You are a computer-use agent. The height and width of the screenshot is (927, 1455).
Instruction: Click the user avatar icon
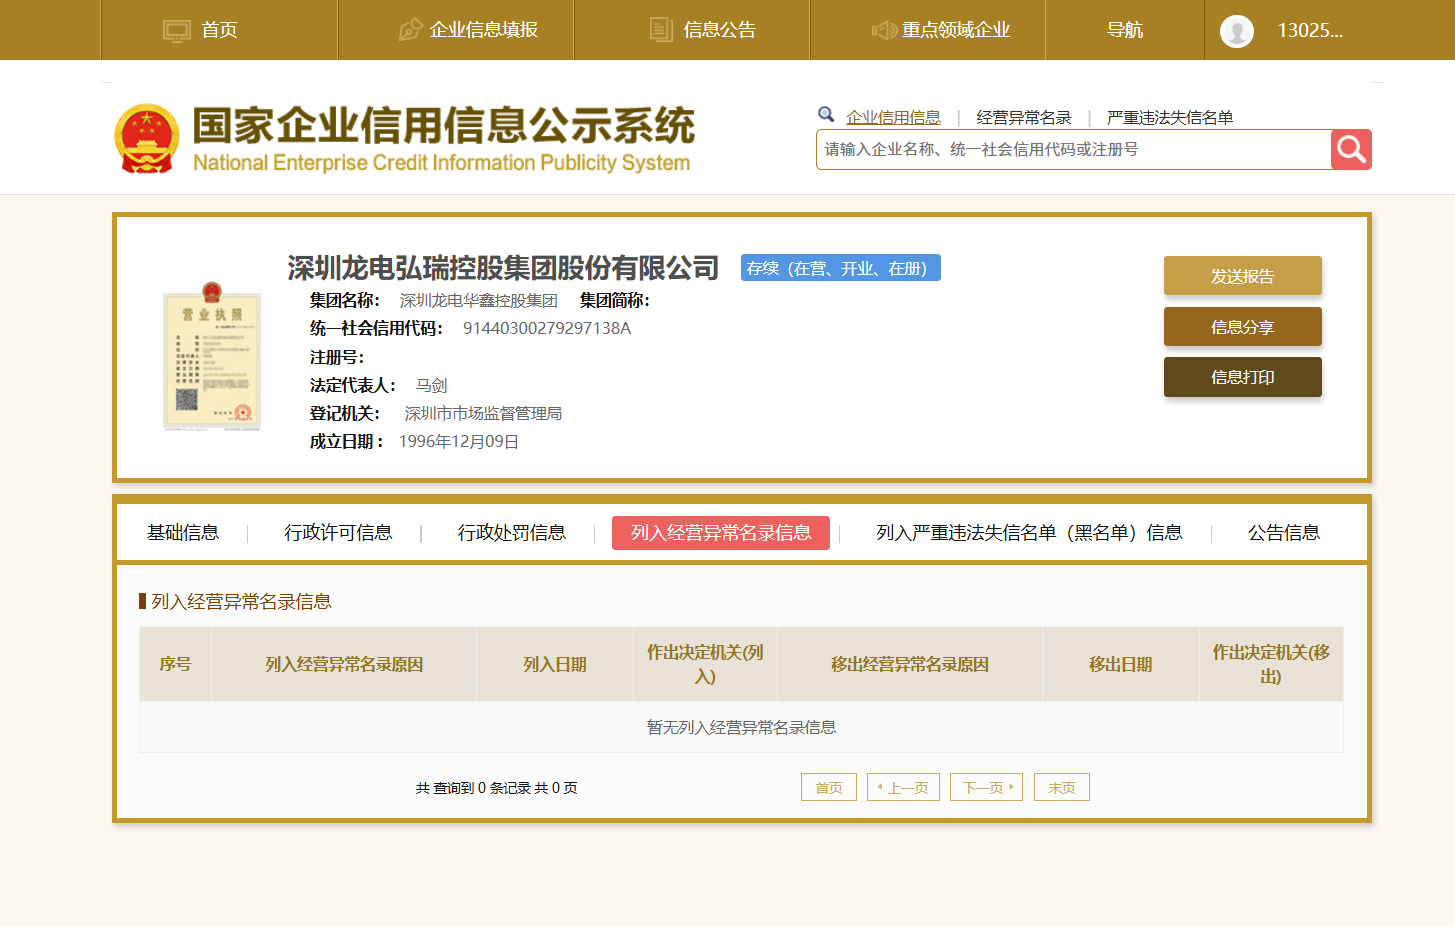[1237, 31]
